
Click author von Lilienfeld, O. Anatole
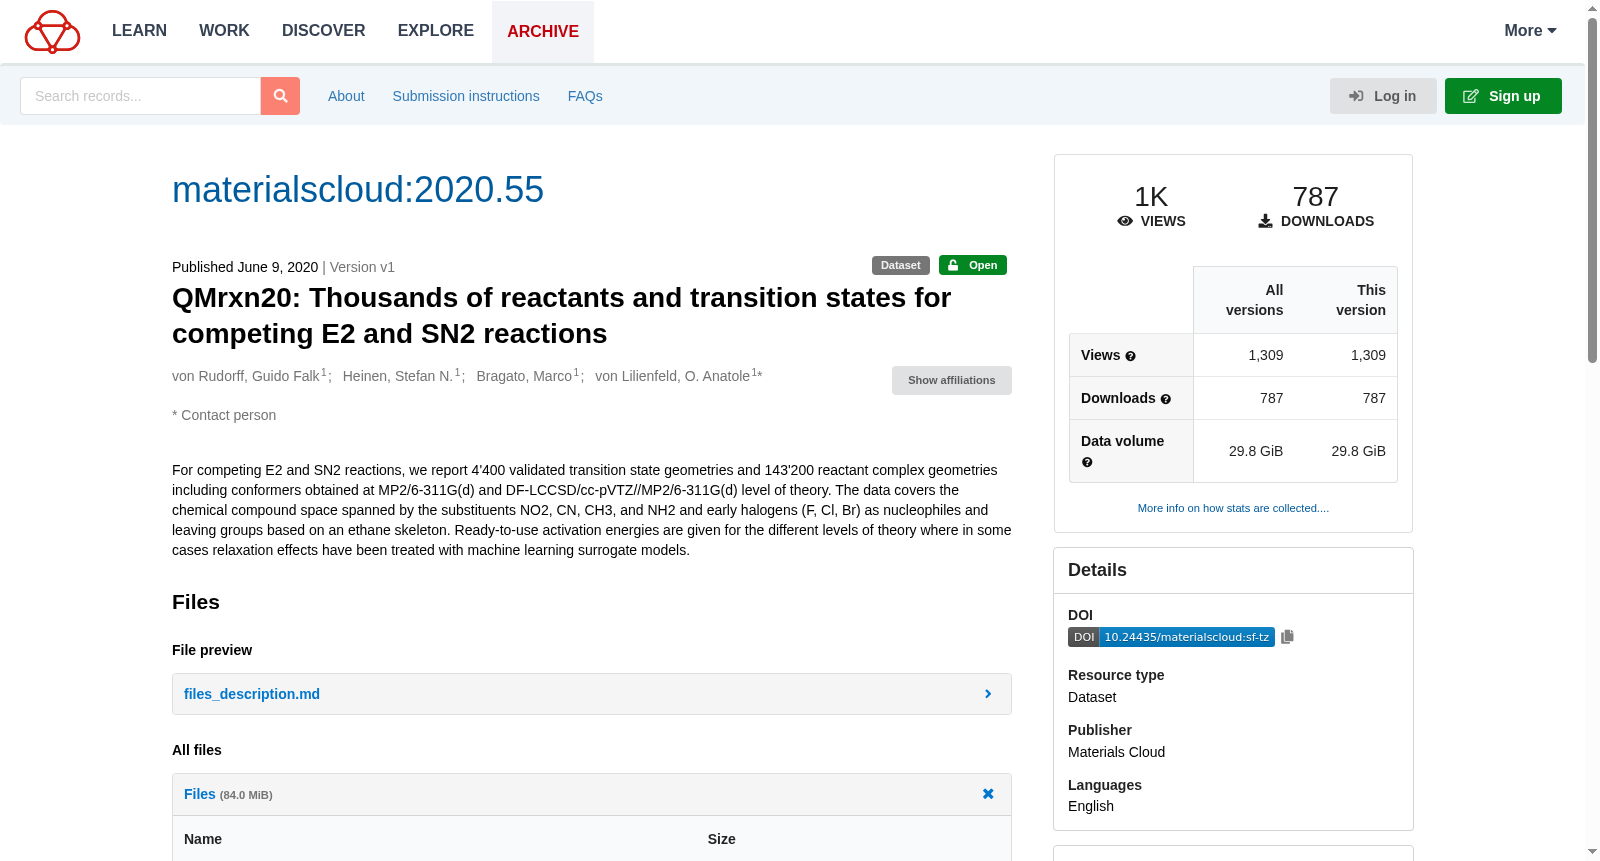(672, 376)
